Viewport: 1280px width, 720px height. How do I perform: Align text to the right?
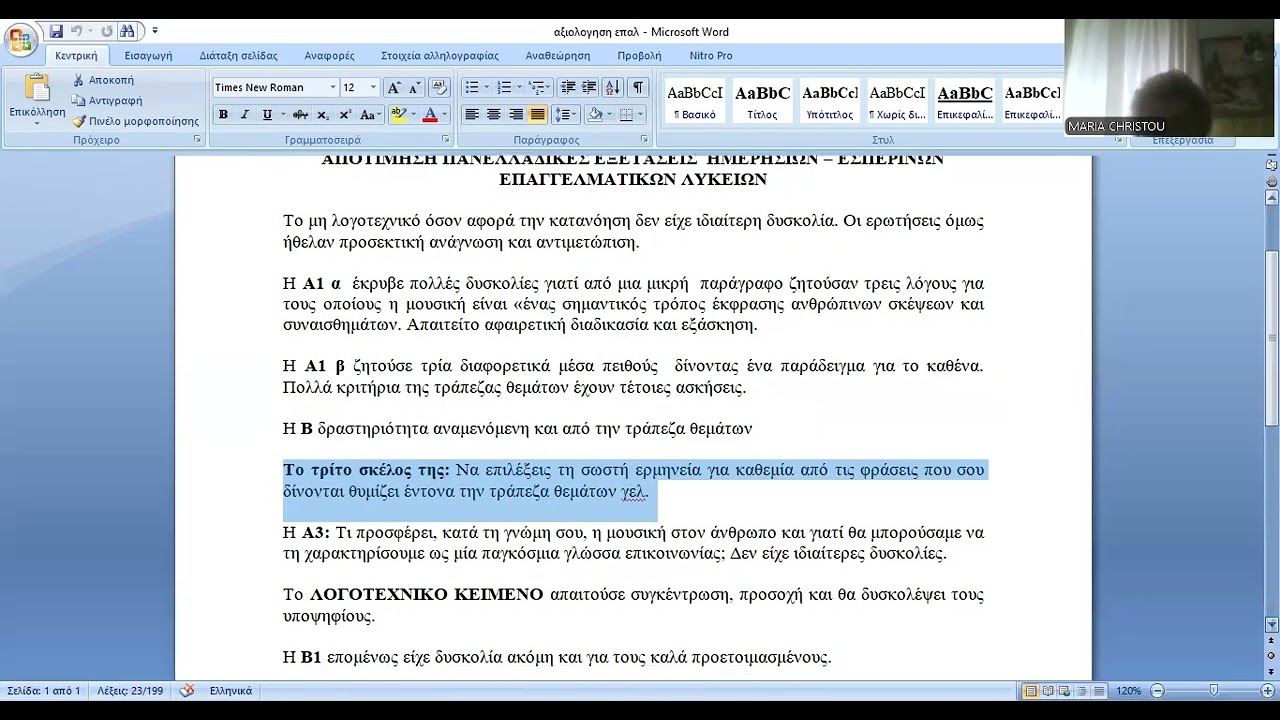[516, 115]
